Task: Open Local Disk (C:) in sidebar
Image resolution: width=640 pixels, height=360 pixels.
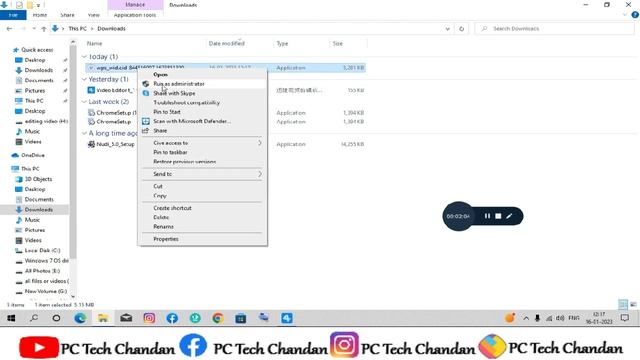Action: point(42,250)
